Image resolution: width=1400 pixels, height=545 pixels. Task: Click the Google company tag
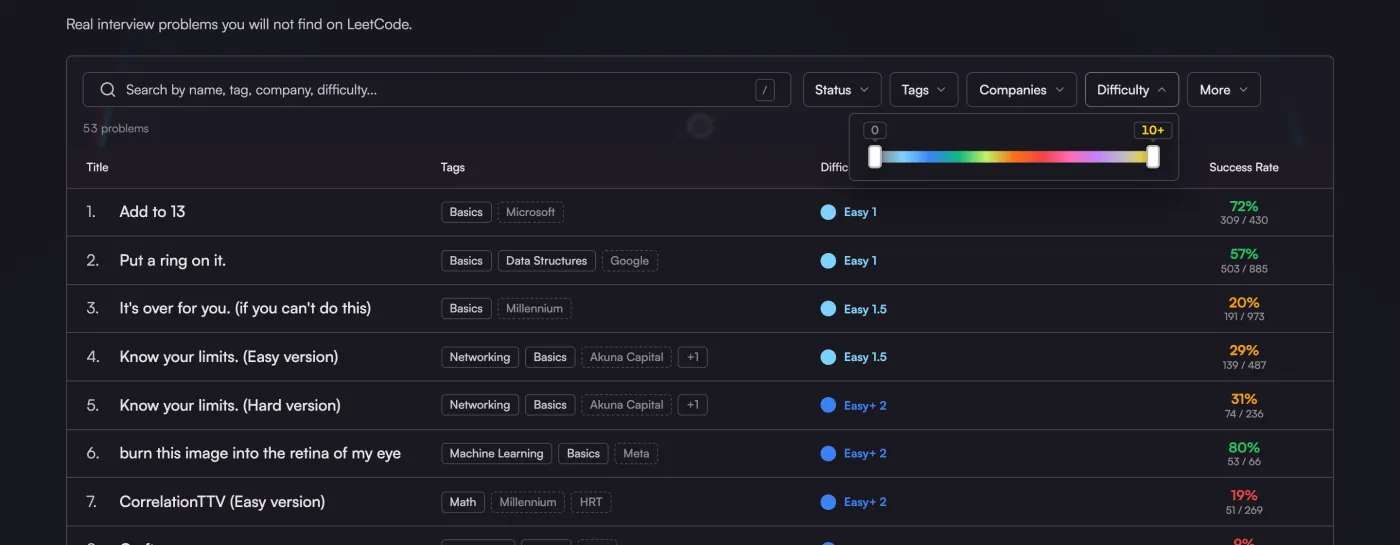click(630, 261)
